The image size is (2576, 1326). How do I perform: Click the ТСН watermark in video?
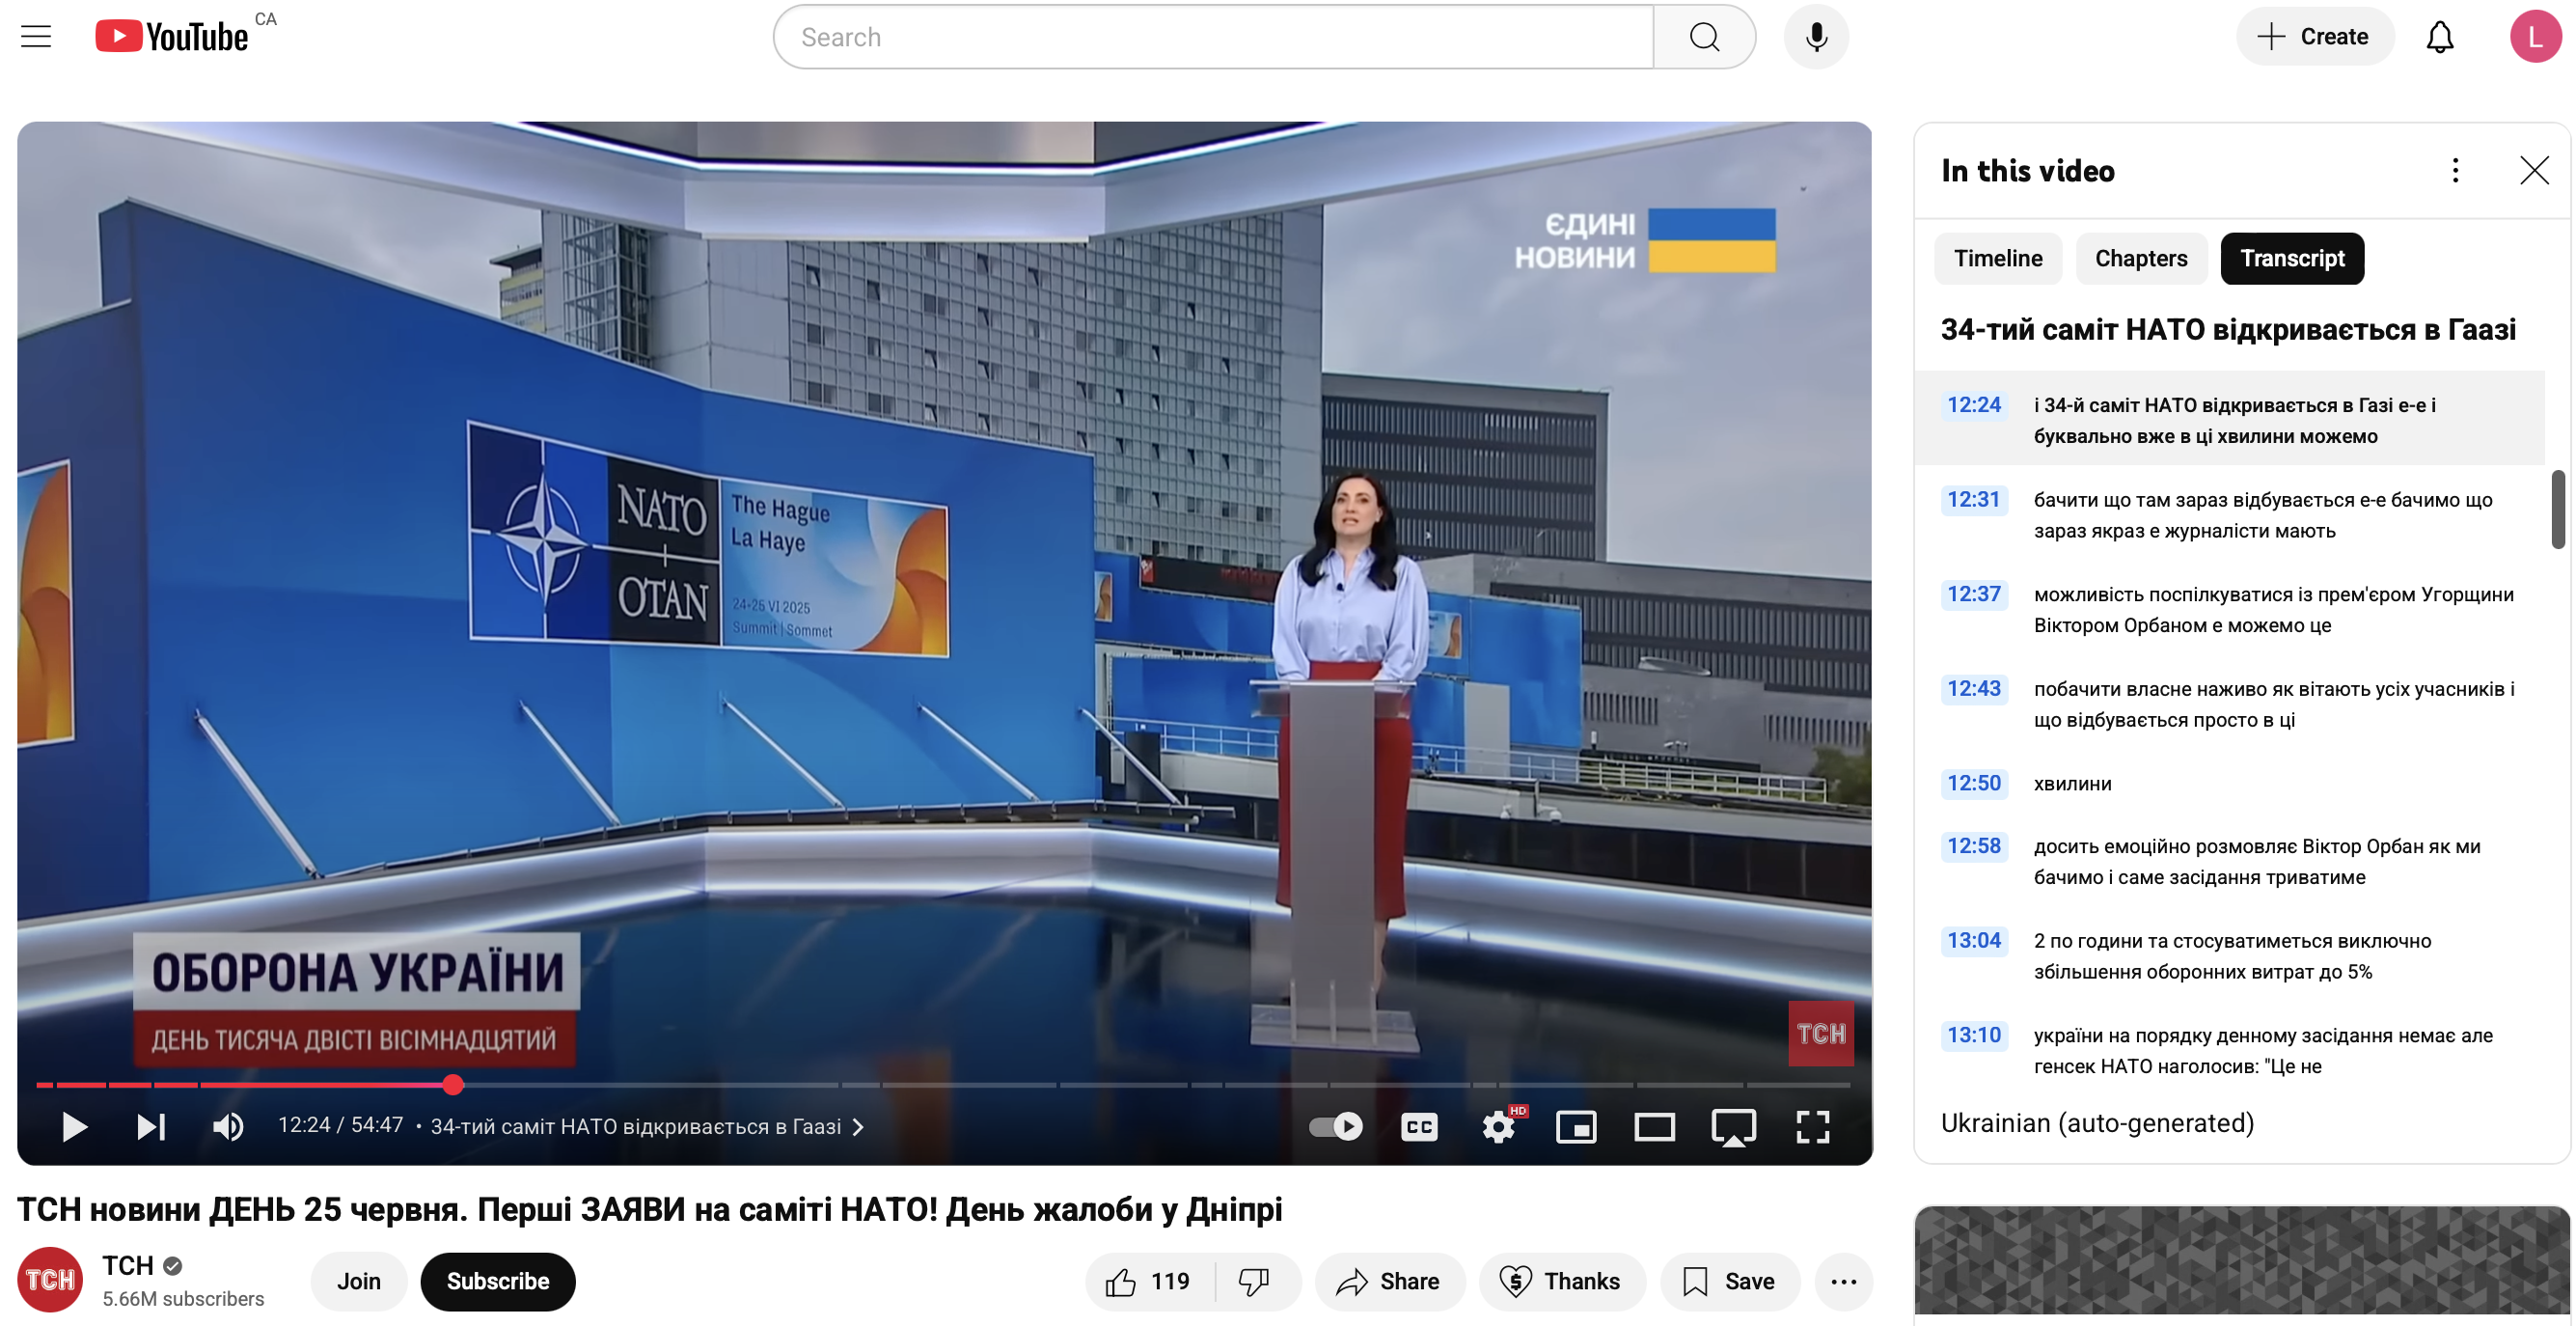tap(1820, 1033)
